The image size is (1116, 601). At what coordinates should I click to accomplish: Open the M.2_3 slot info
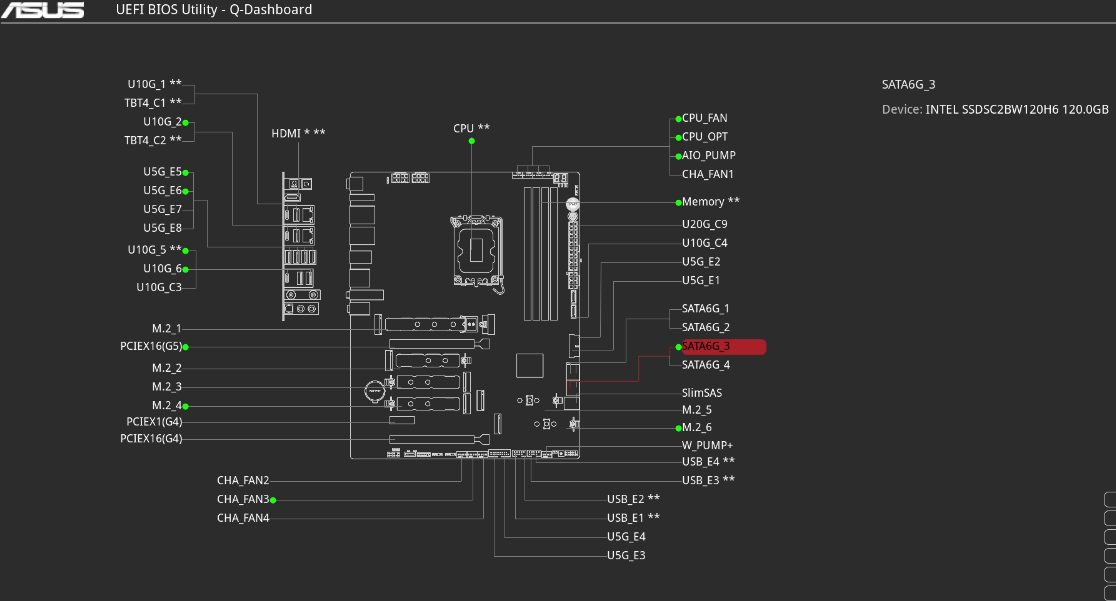click(167, 387)
